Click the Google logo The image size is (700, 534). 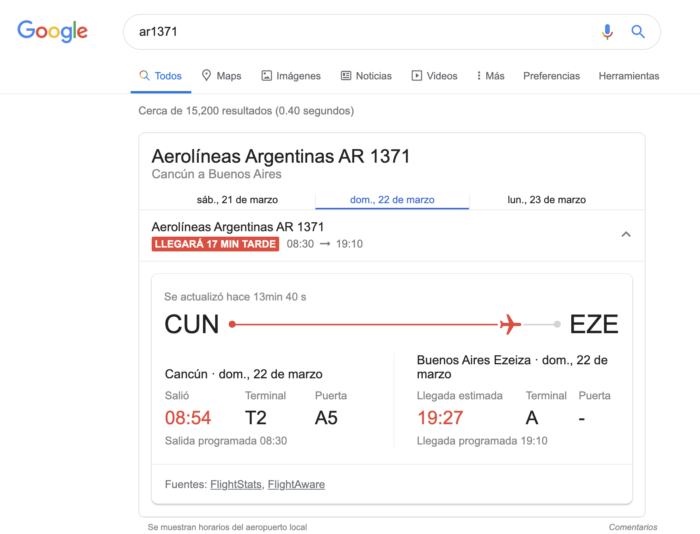click(x=52, y=31)
